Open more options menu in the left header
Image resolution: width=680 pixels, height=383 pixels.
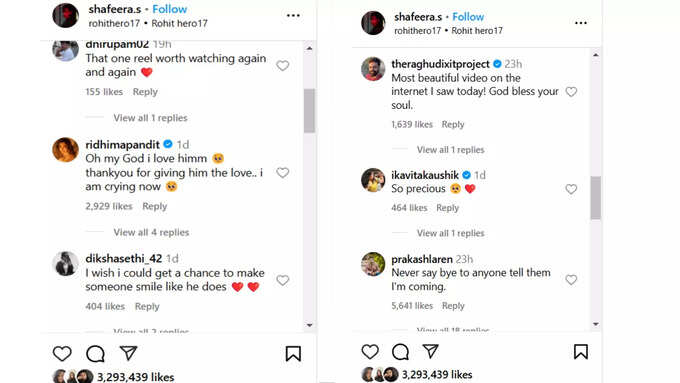(x=293, y=16)
